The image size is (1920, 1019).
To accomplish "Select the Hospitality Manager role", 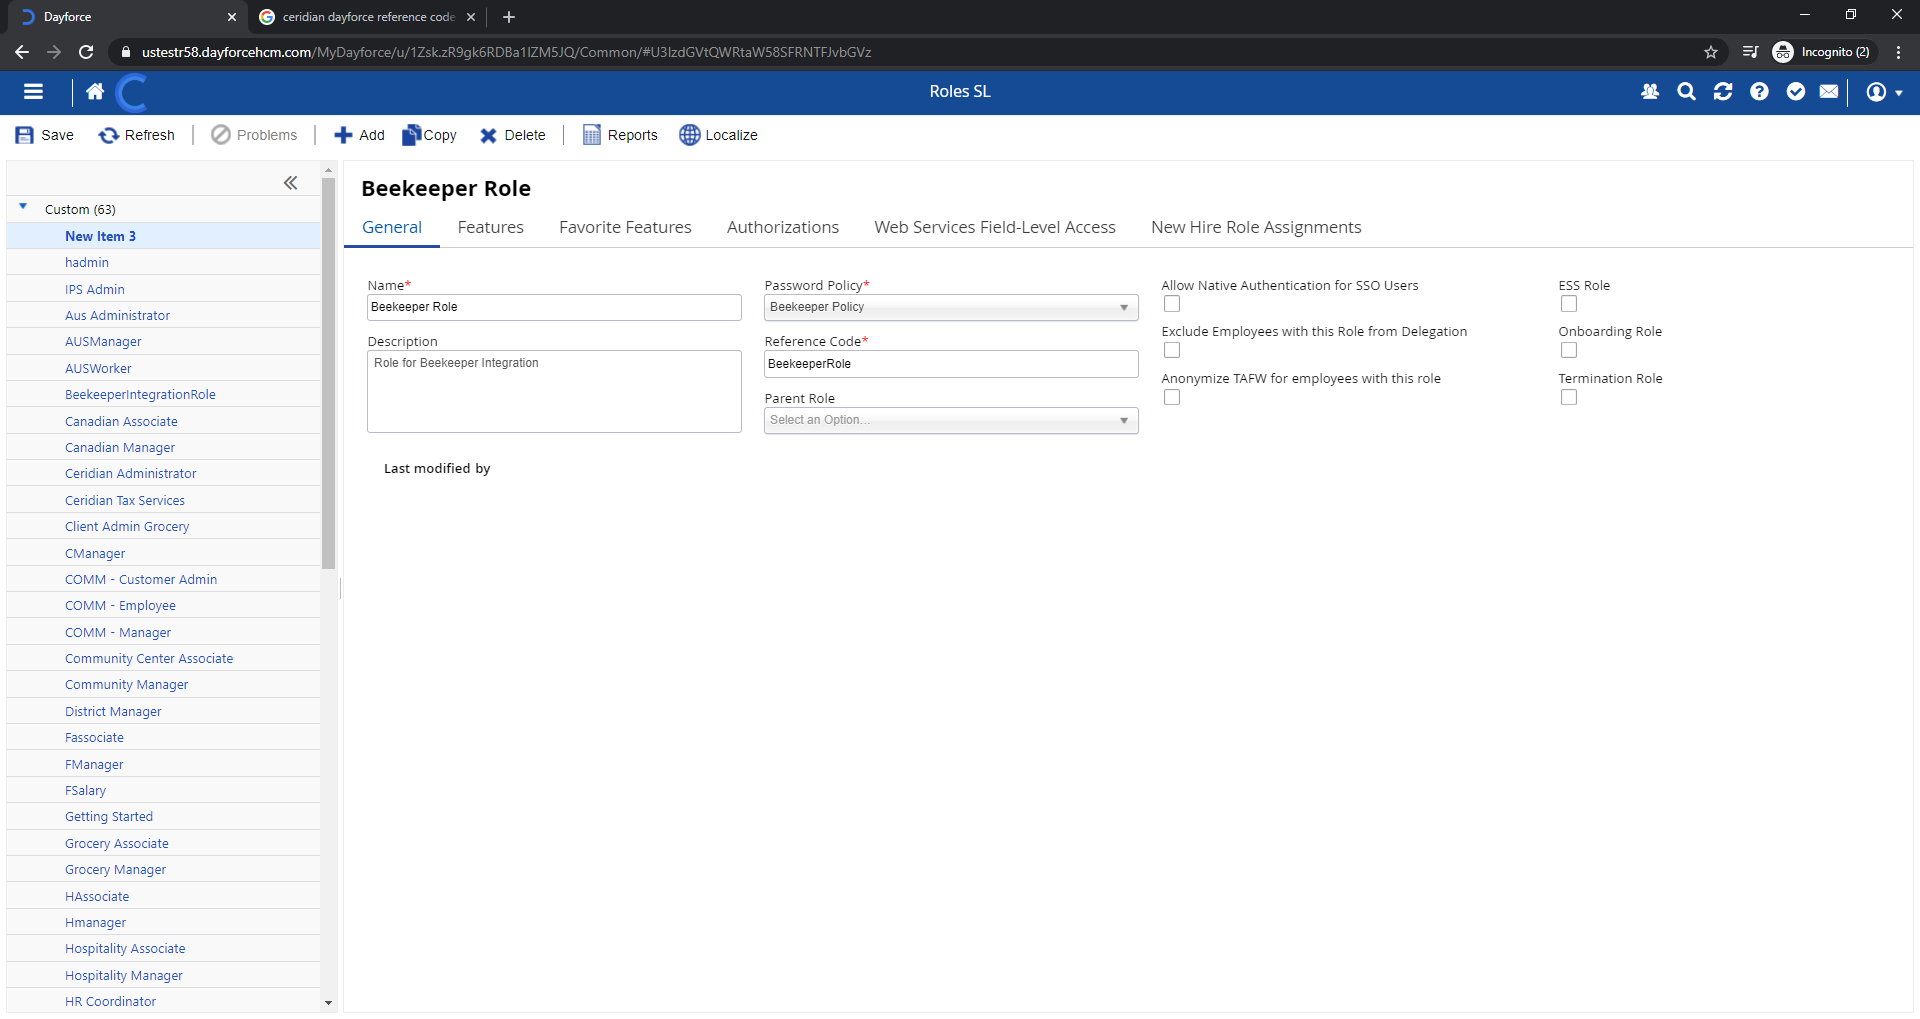I will point(124,976).
